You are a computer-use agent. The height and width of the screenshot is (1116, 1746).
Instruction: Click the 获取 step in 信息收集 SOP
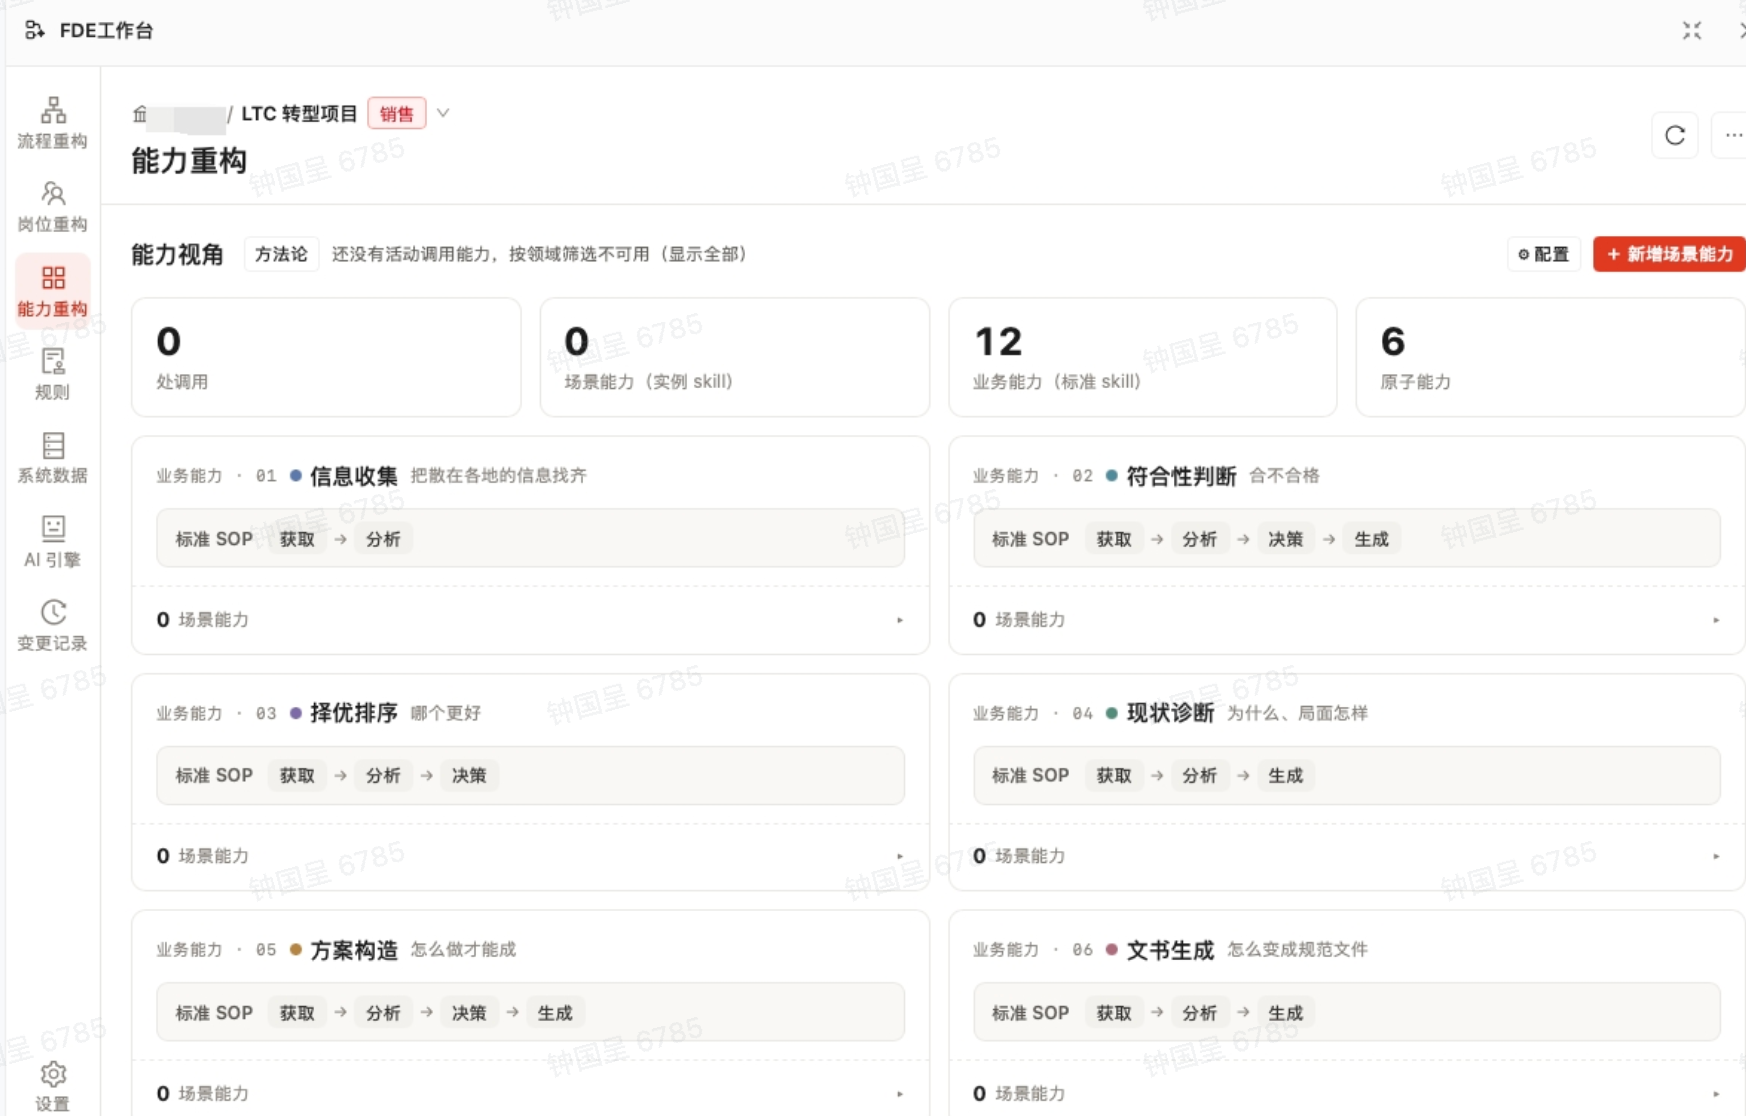pyautogui.click(x=297, y=539)
